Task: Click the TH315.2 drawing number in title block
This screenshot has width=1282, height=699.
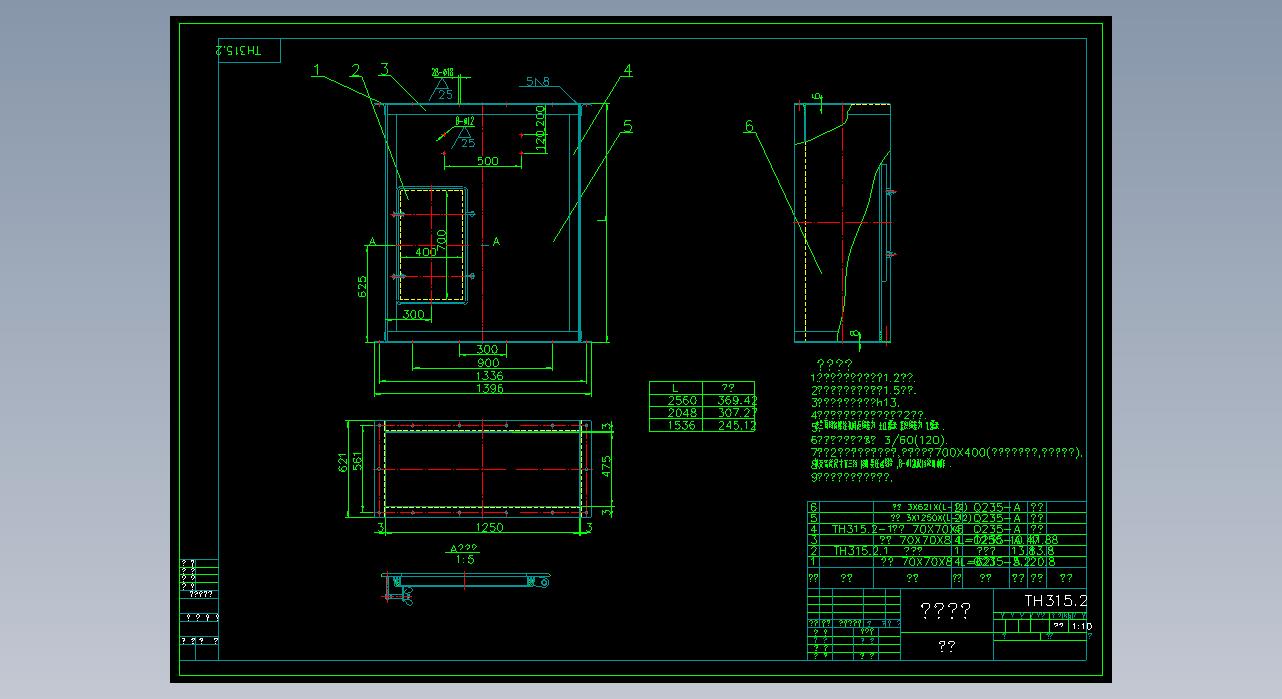Action: (1055, 601)
